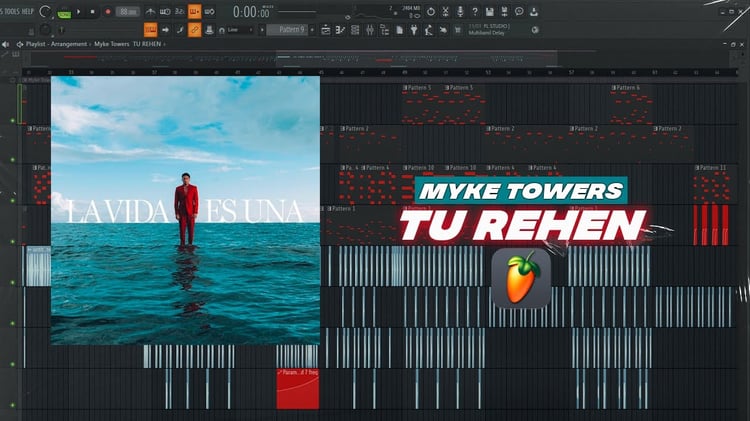Open the Pattern 9 selector dropdown
The width and height of the screenshot is (750, 421).
(291, 30)
